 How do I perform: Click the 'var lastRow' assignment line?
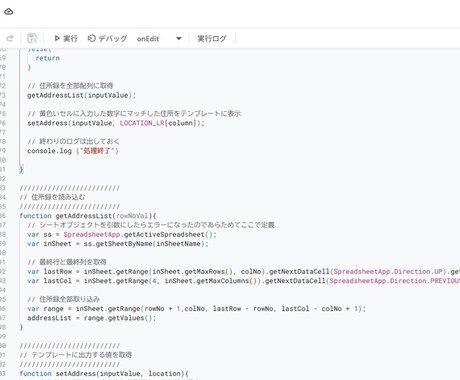[244, 272]
